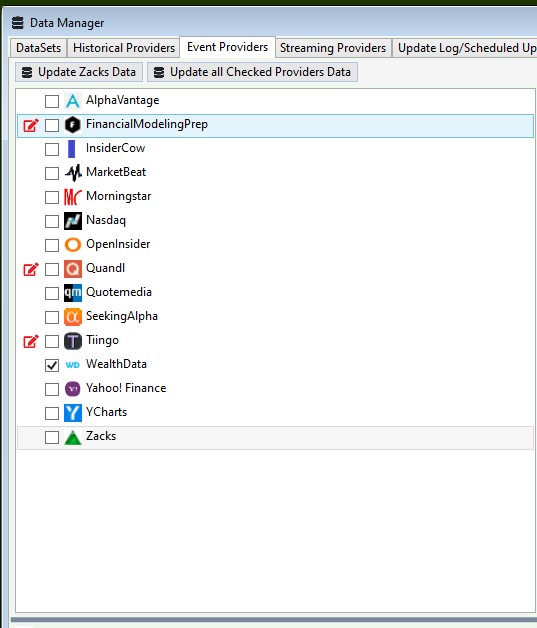This screenshot has width=537, height=628.
Task: Click the Quandl Q logo icon
Action: pyautogui.click(x=72, y=269)
